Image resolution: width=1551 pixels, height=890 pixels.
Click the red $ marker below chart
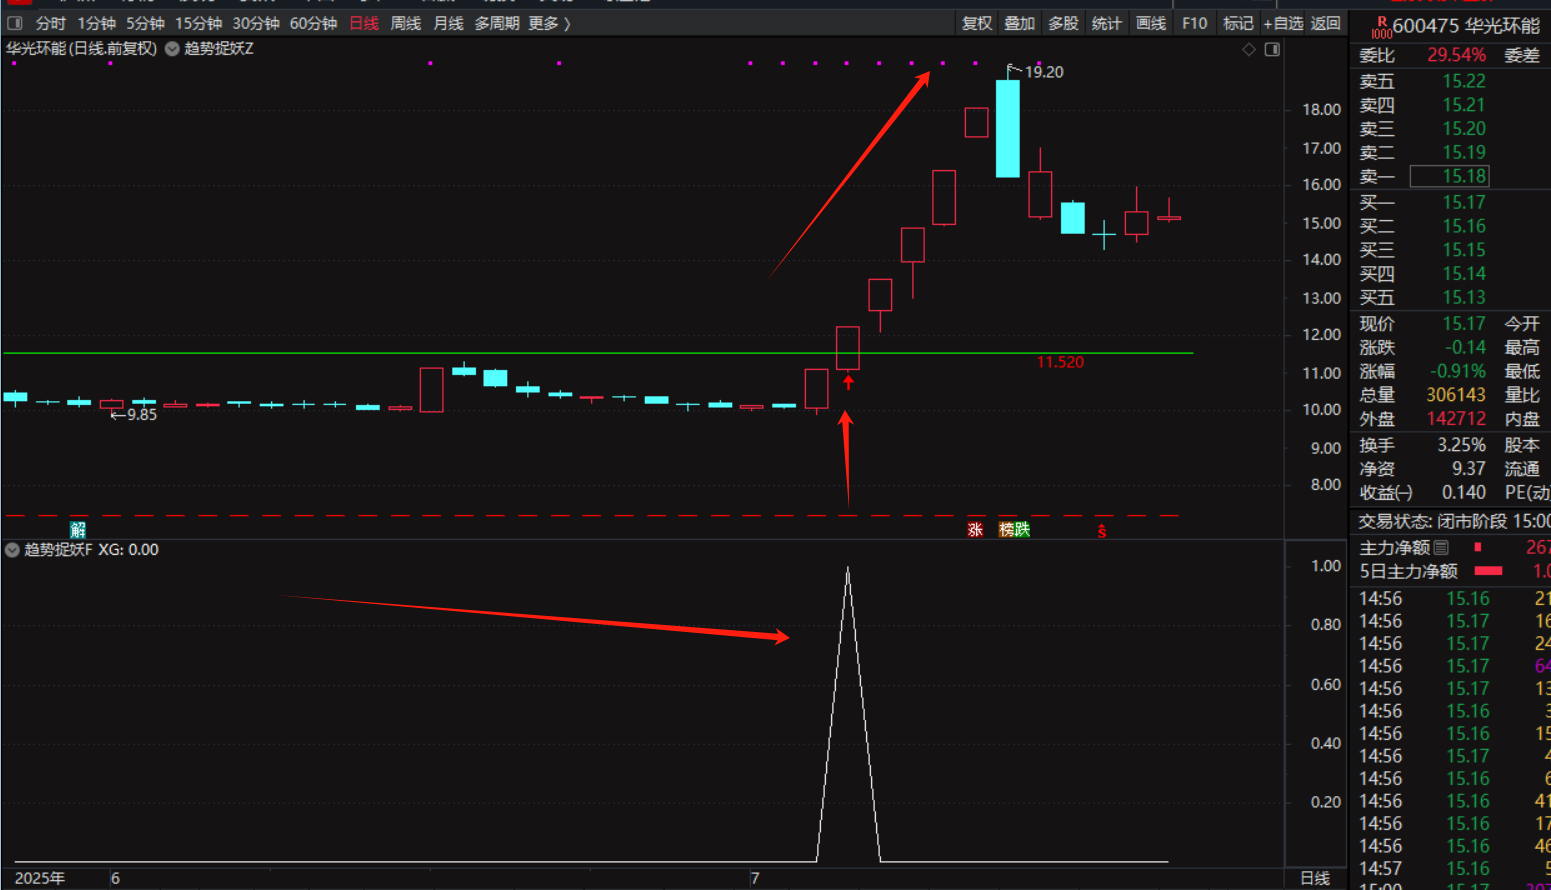[x=1101, y=531]
